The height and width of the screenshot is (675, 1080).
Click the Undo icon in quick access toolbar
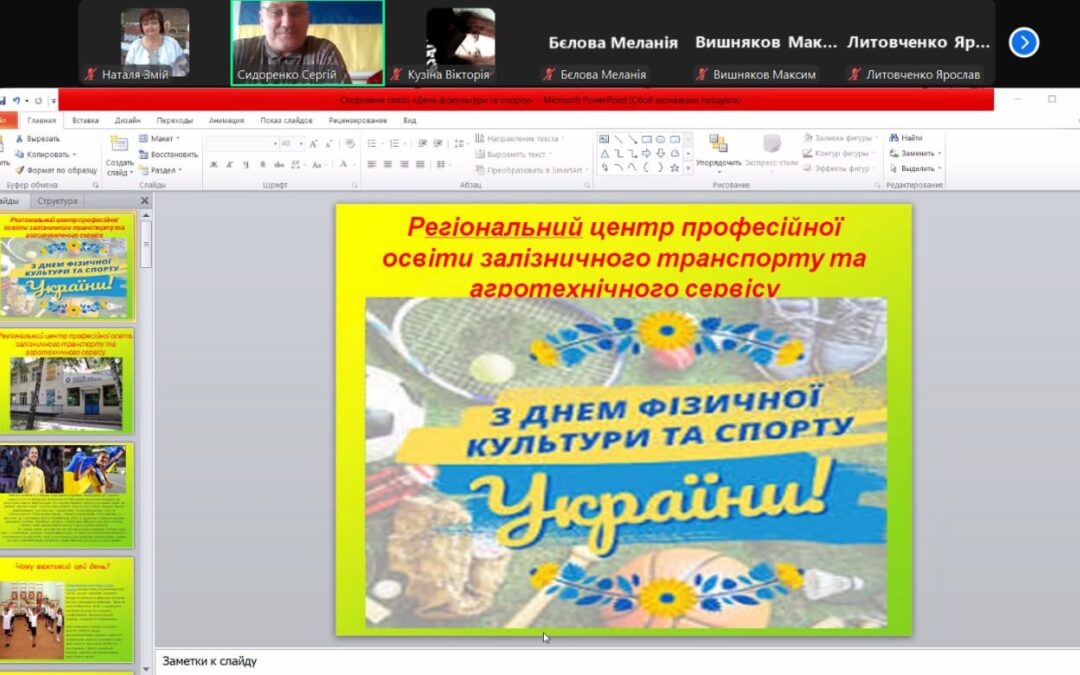point(16,100)
